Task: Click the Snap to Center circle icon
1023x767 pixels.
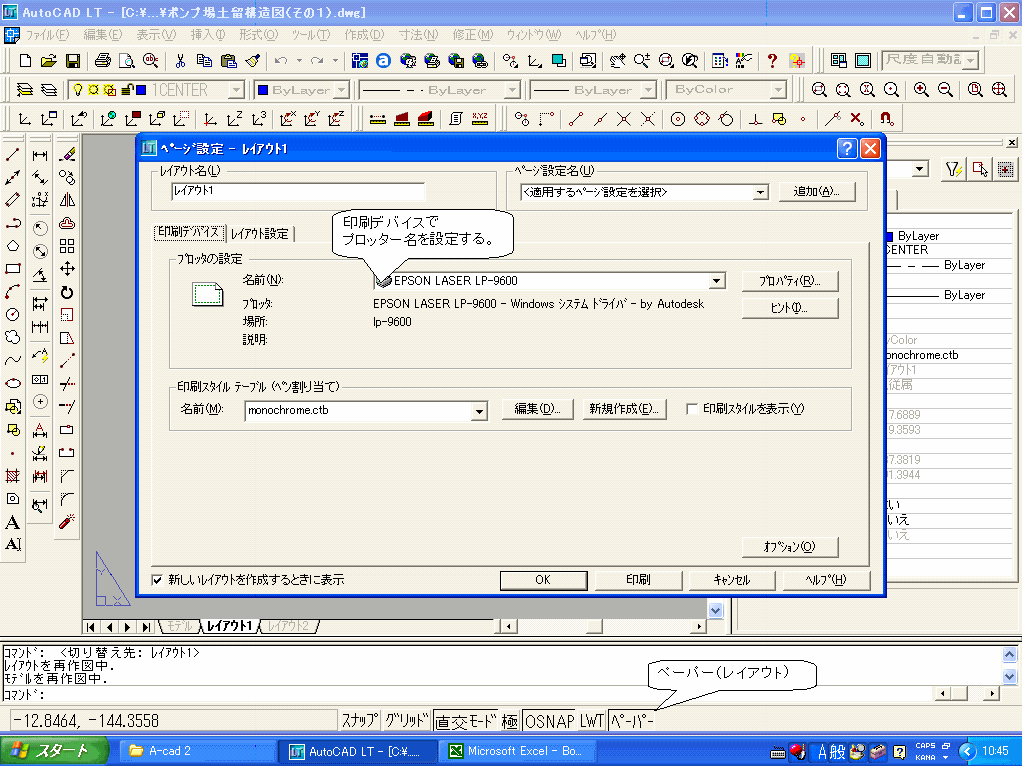Action: pyautogui.click(x=678, y=119)
